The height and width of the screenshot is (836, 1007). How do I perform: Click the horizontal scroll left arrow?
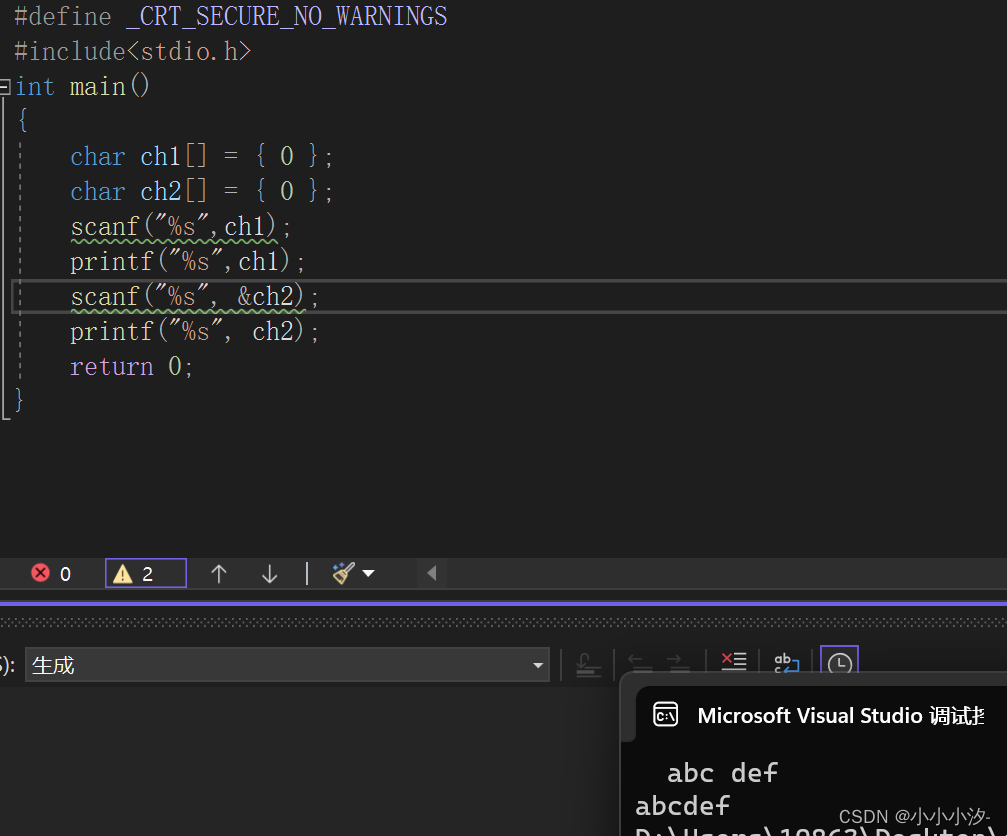click(x=432, y=573)
